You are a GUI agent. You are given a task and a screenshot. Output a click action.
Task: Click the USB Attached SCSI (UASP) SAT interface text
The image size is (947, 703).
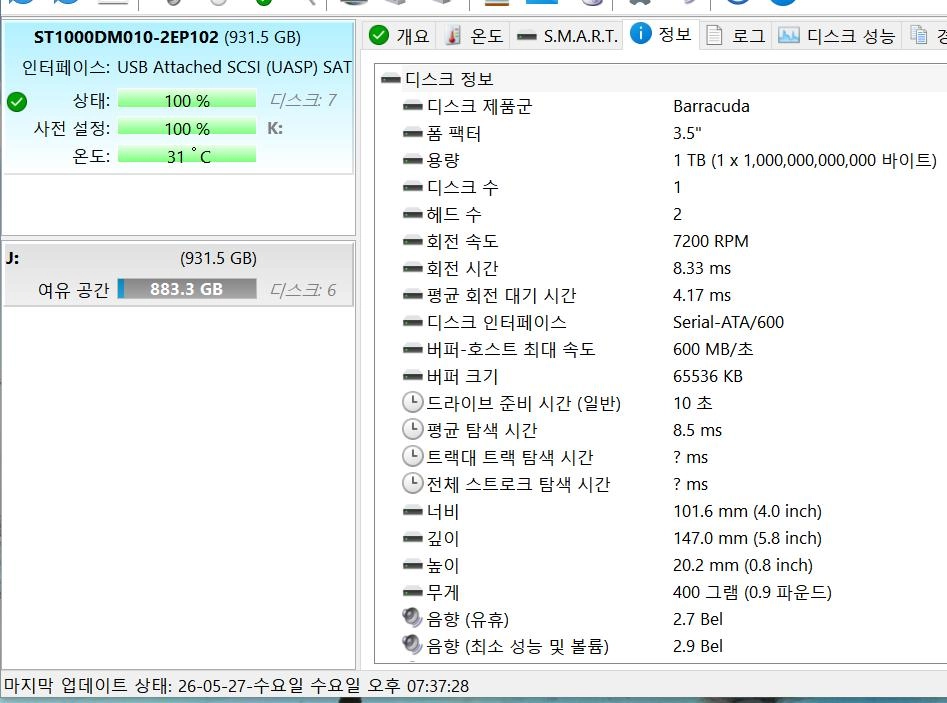(234, 67)
